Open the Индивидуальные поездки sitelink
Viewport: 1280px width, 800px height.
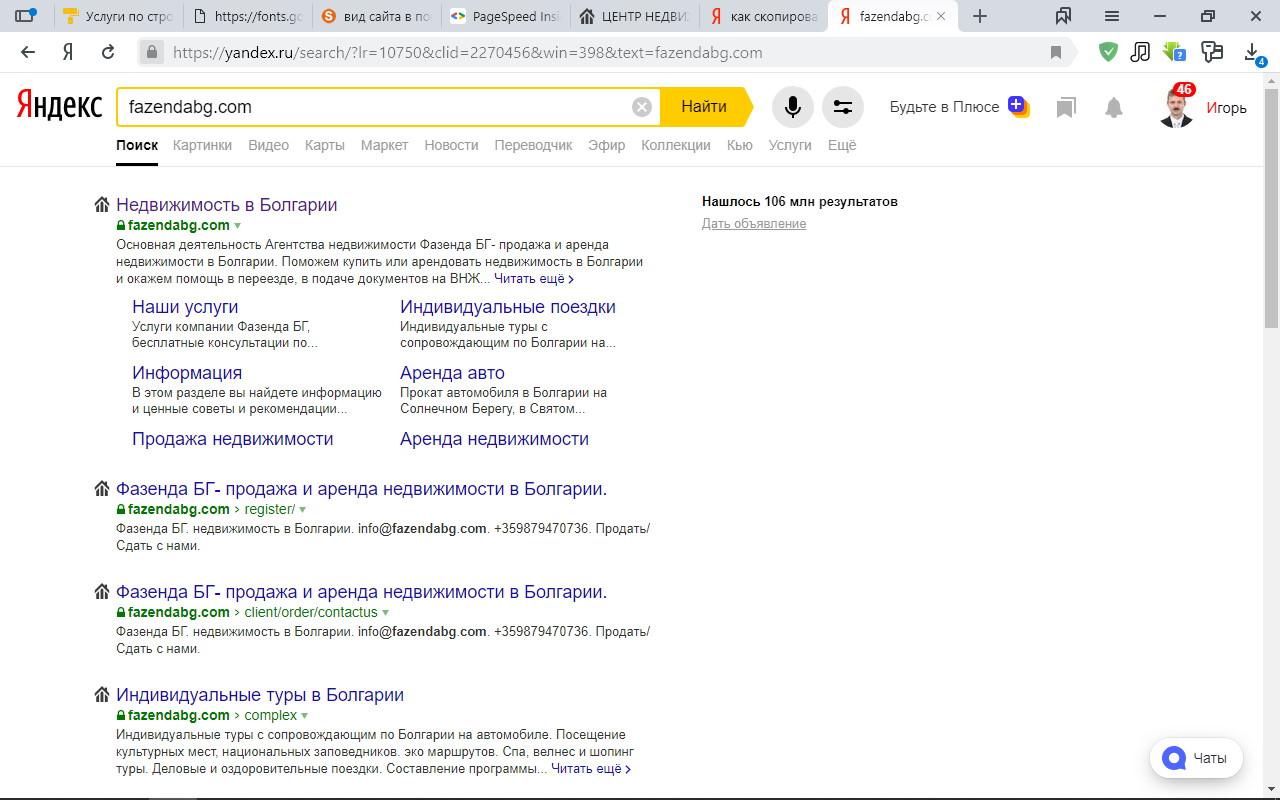click(508, 307)
